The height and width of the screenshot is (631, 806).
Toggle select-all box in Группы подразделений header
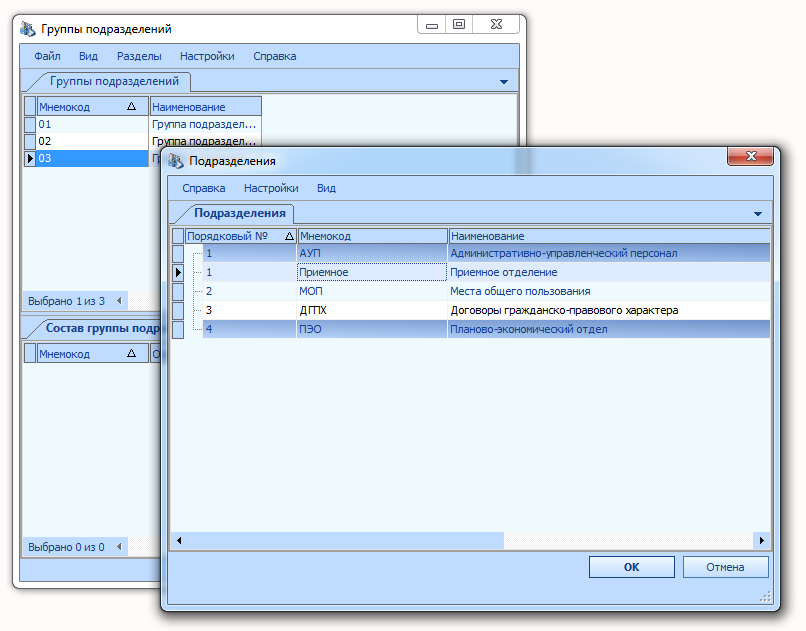(30, 107)
